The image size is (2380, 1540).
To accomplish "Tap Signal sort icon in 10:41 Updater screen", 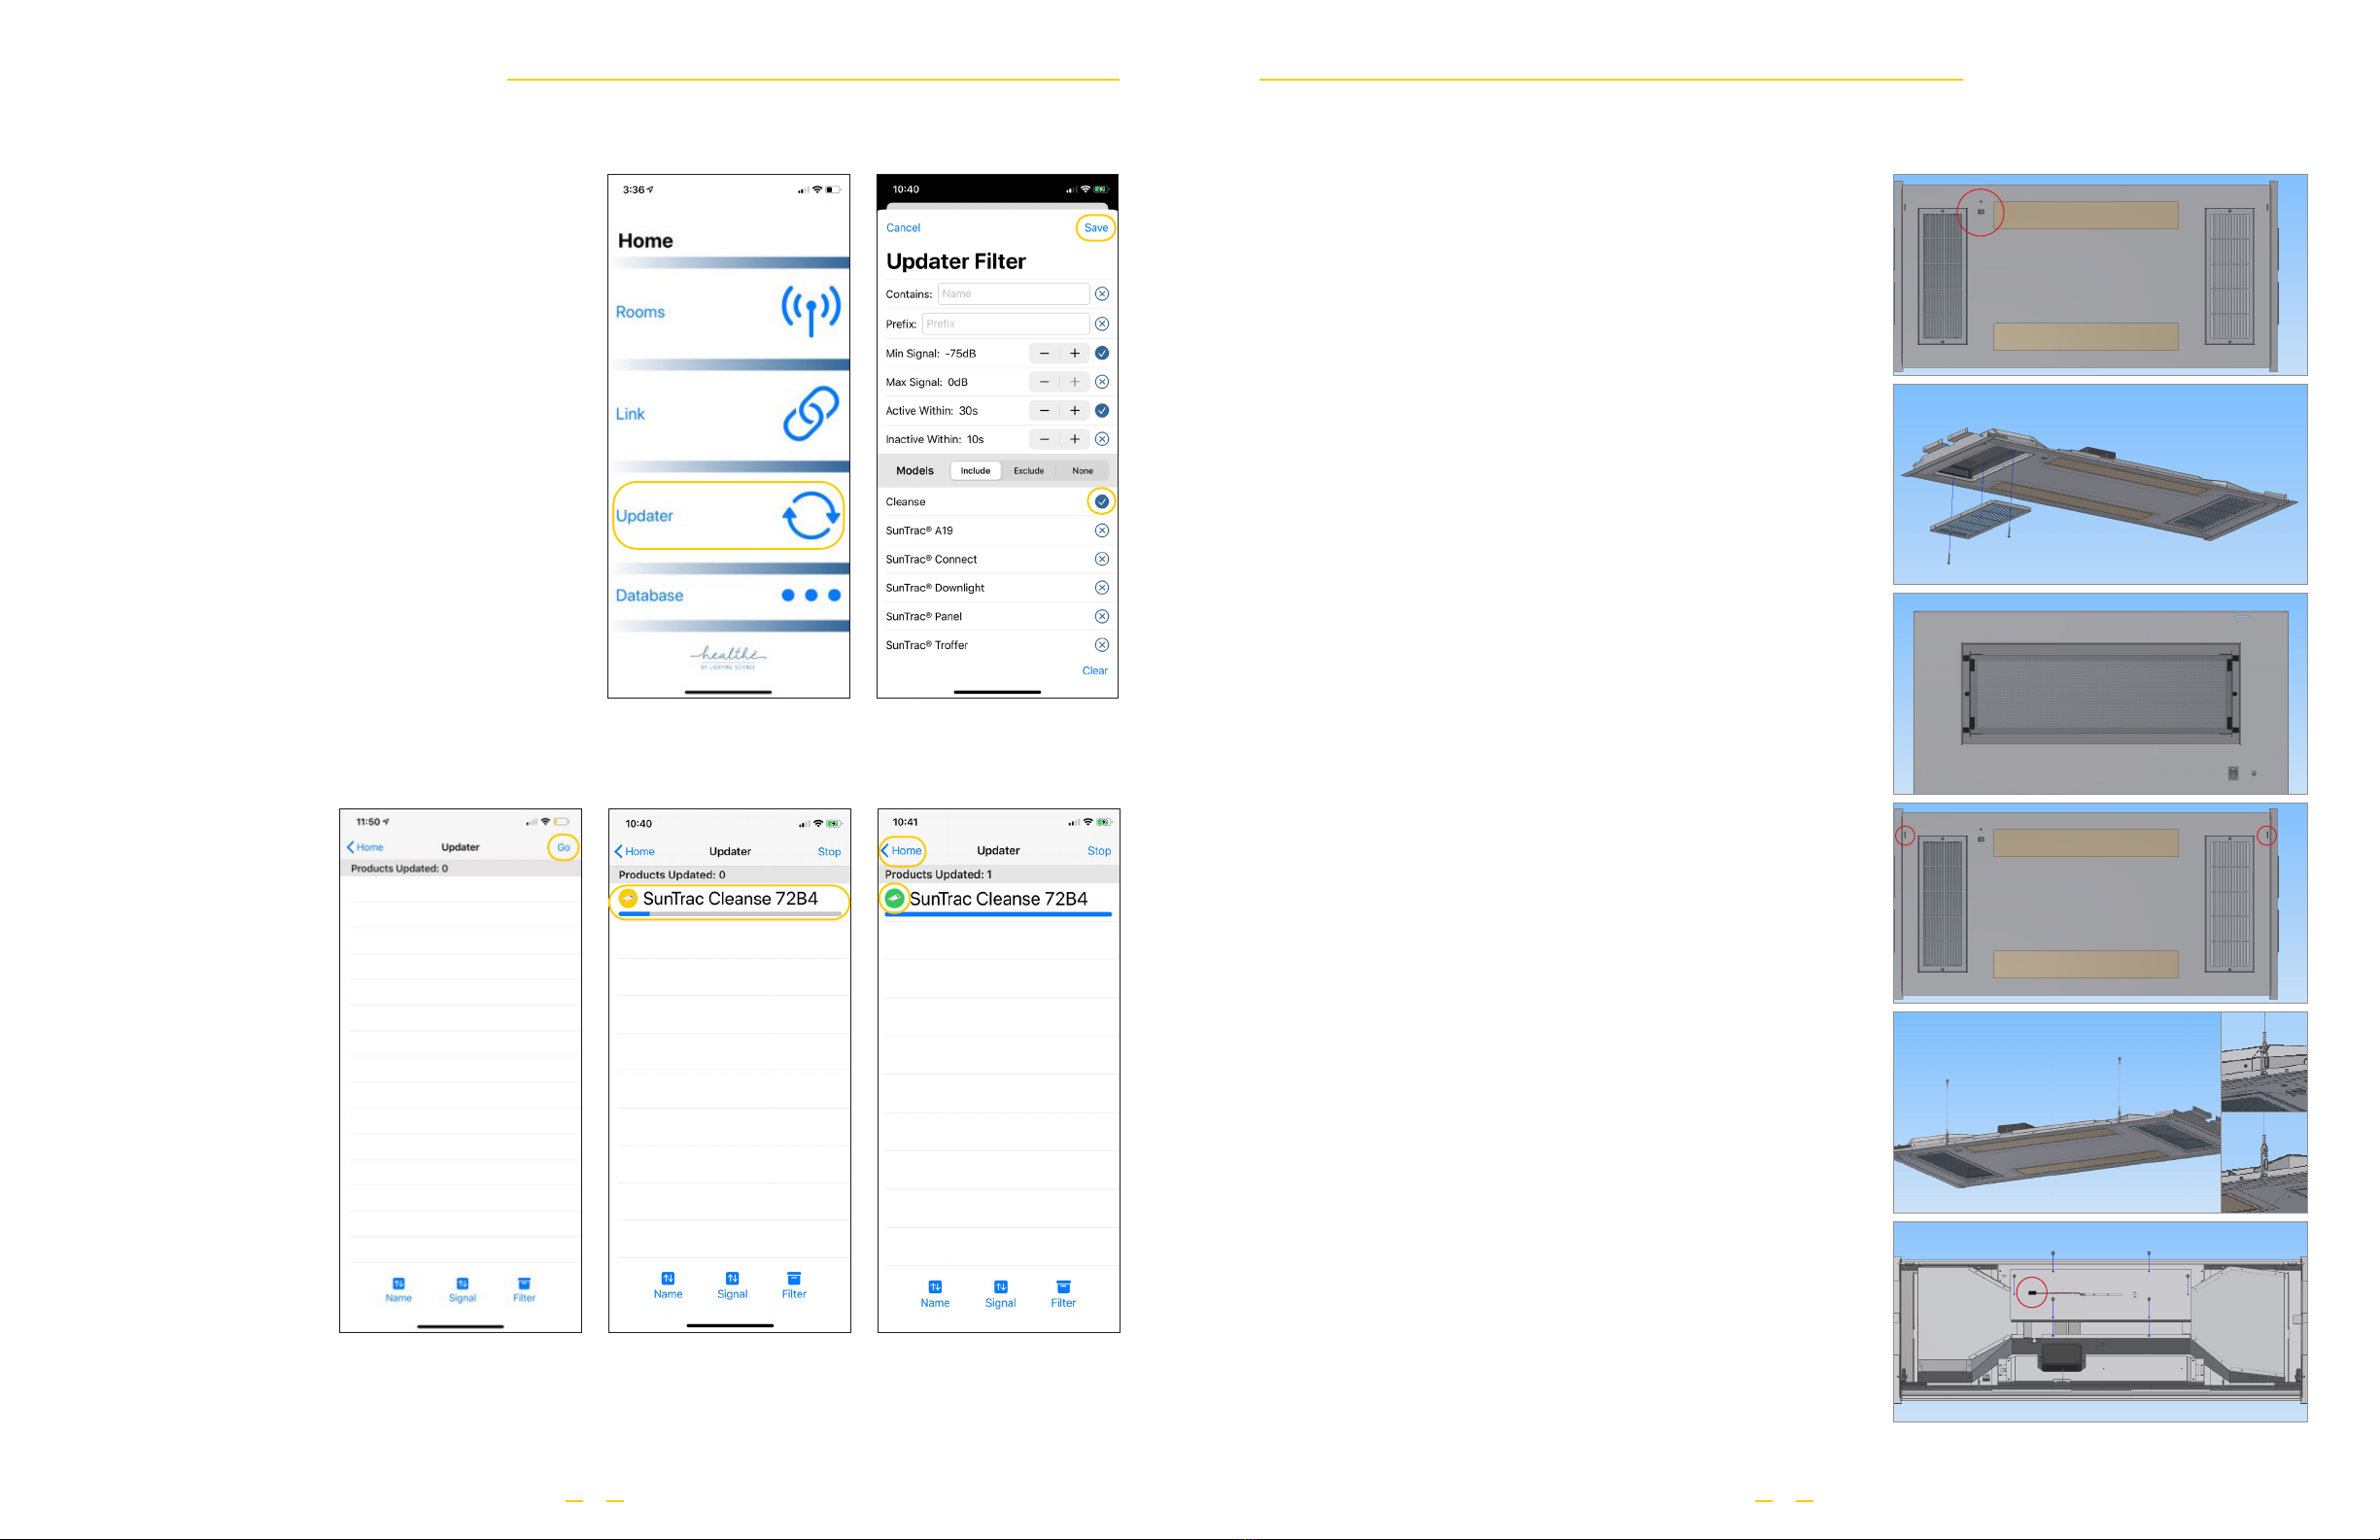I will point(1000,1287).
